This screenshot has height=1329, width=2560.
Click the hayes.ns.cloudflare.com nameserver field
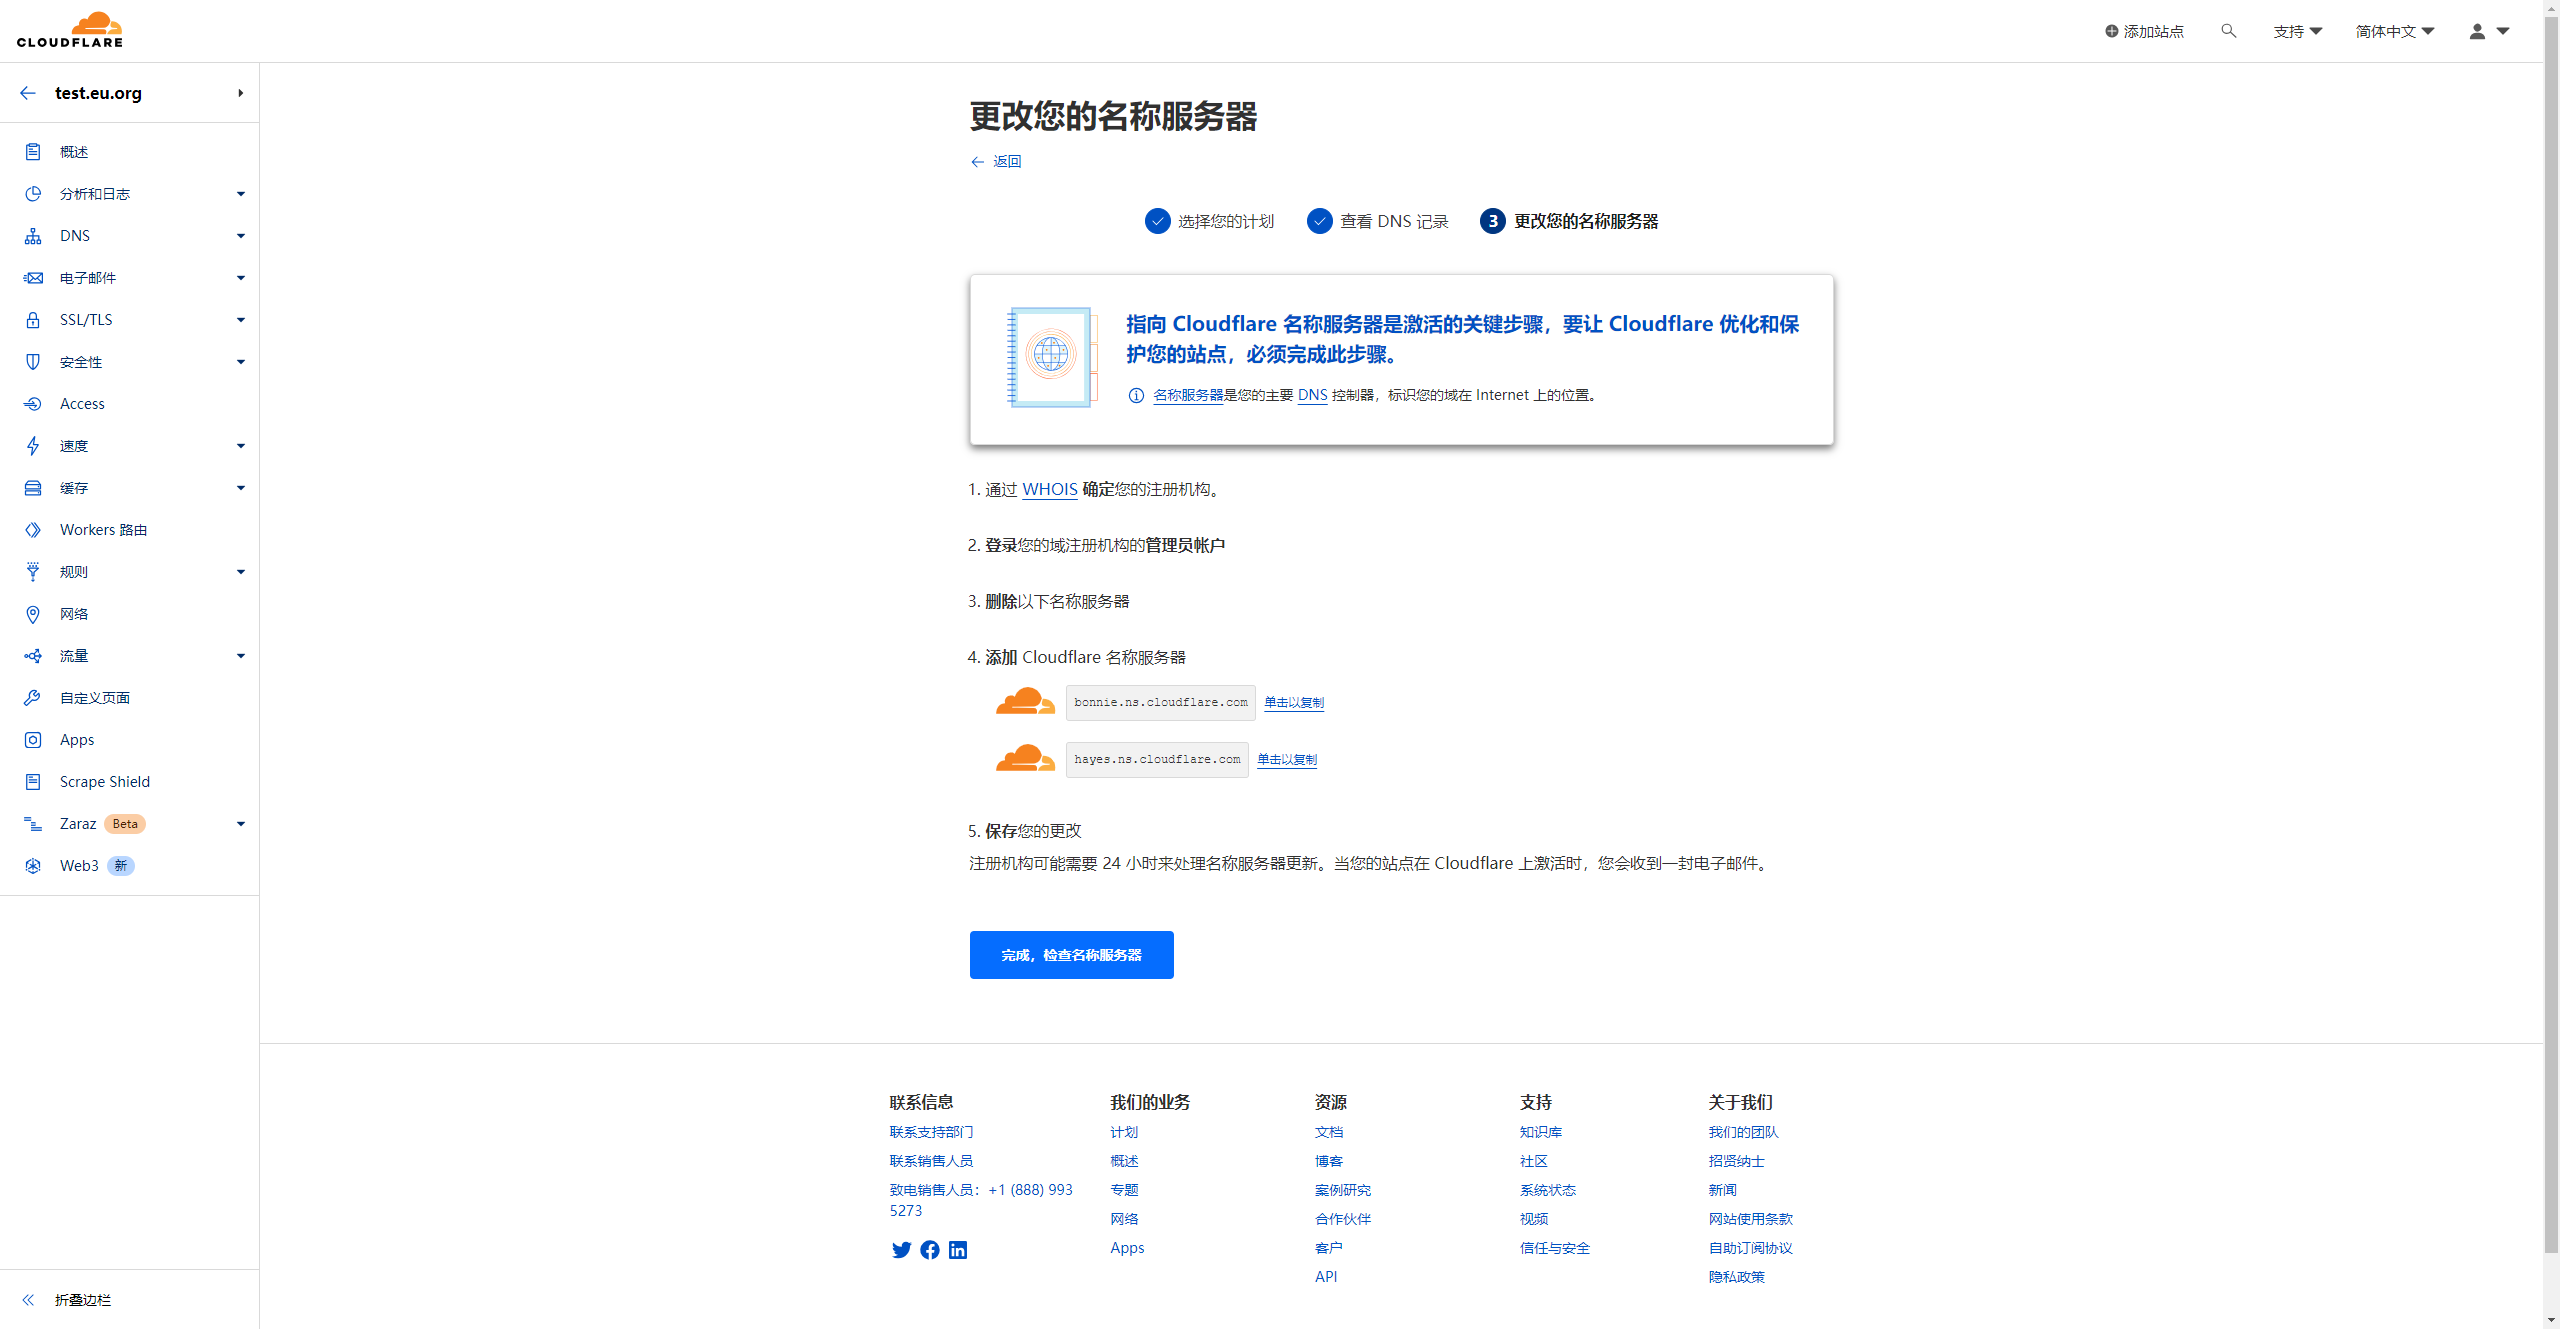1157,759
